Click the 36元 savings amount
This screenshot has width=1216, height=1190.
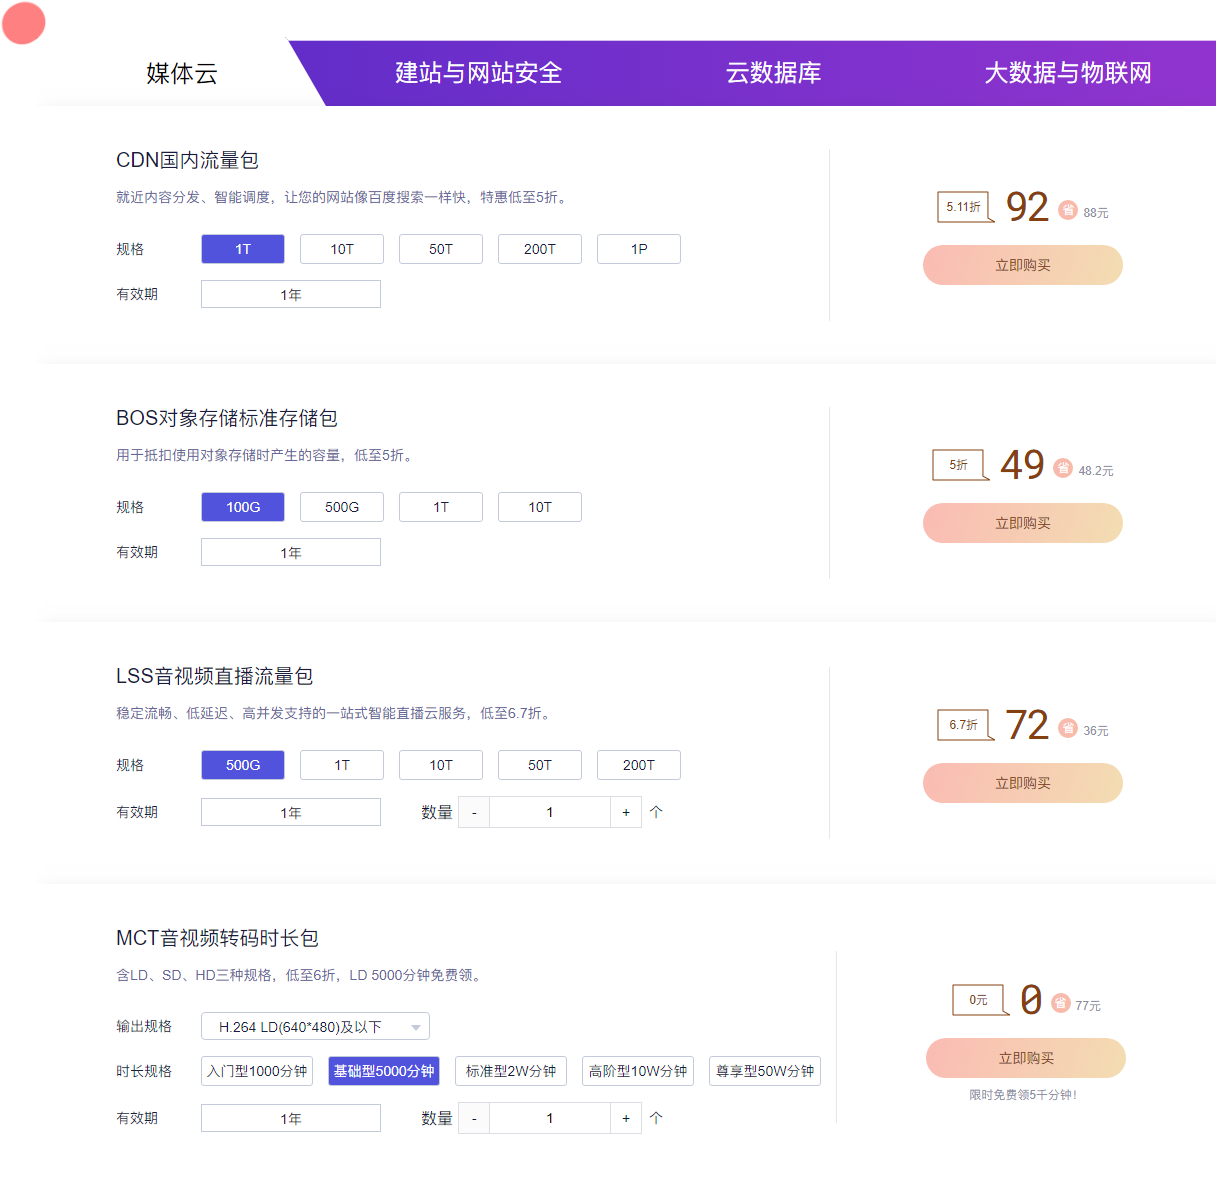[x=1096, y=731]
